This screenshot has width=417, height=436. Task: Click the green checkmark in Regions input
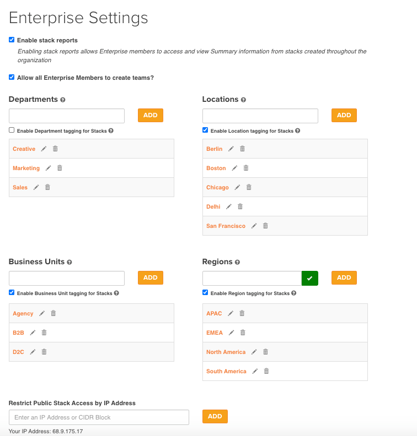[310, 278]
